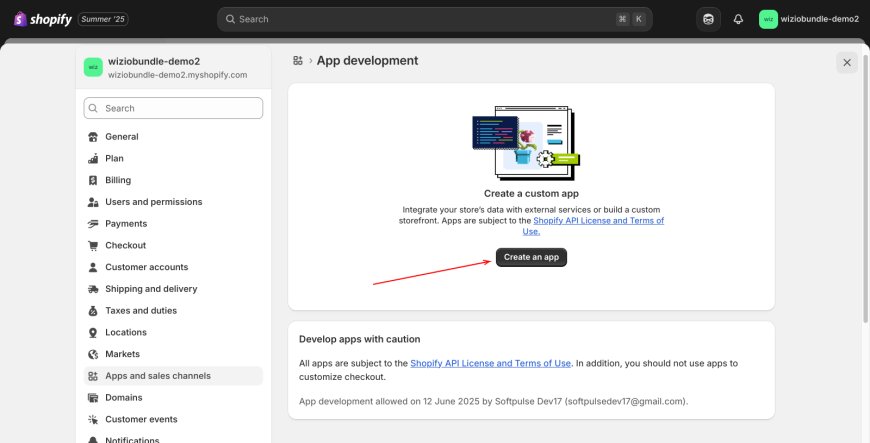Click the Customer accounts person icon
Image resolution: width=870 pixels, height=443 pixels.
(x=93, y=267)
